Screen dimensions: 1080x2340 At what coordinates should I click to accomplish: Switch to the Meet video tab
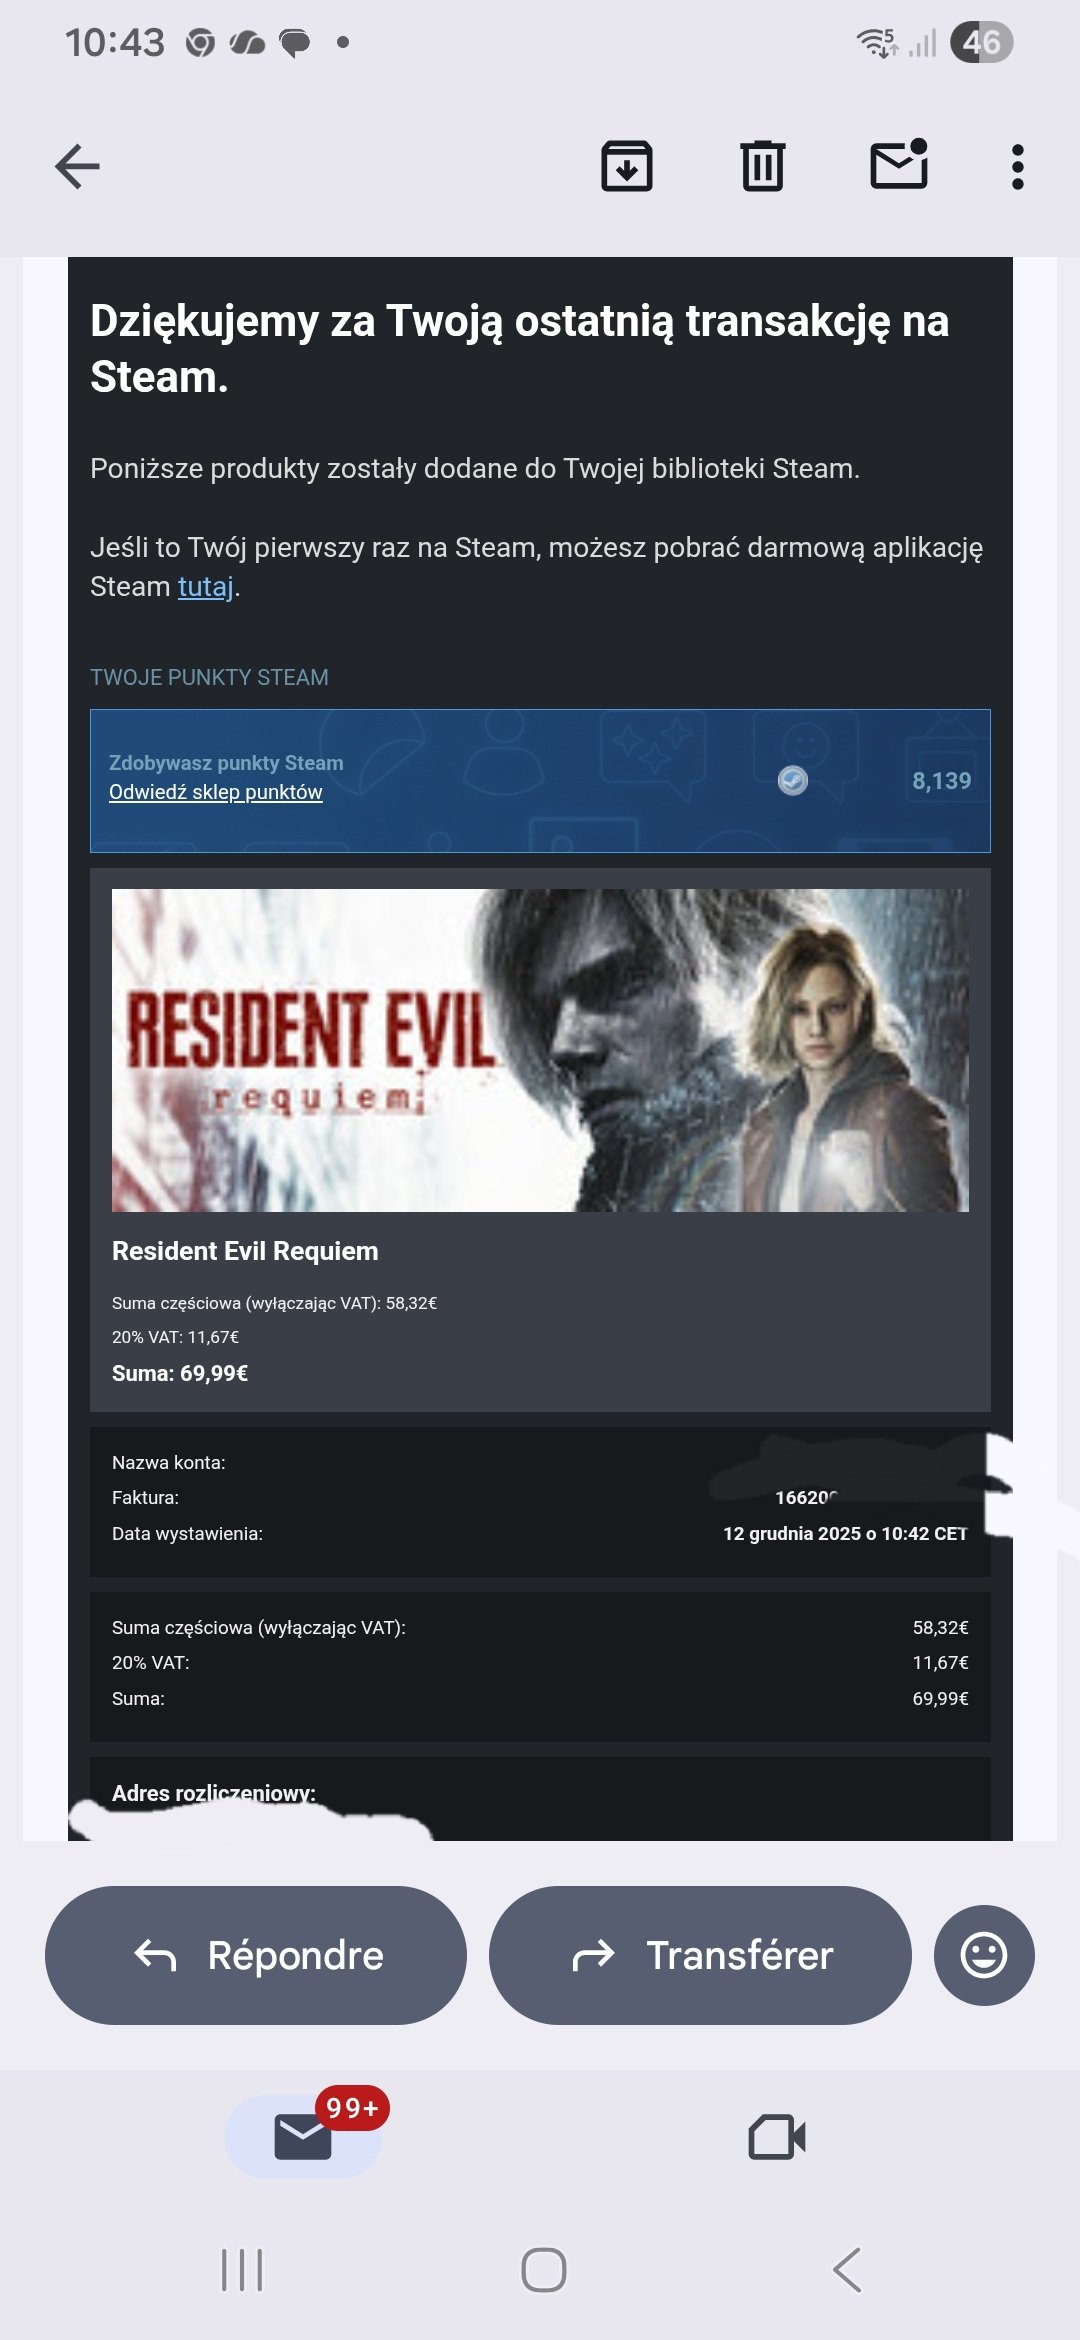777,2137
